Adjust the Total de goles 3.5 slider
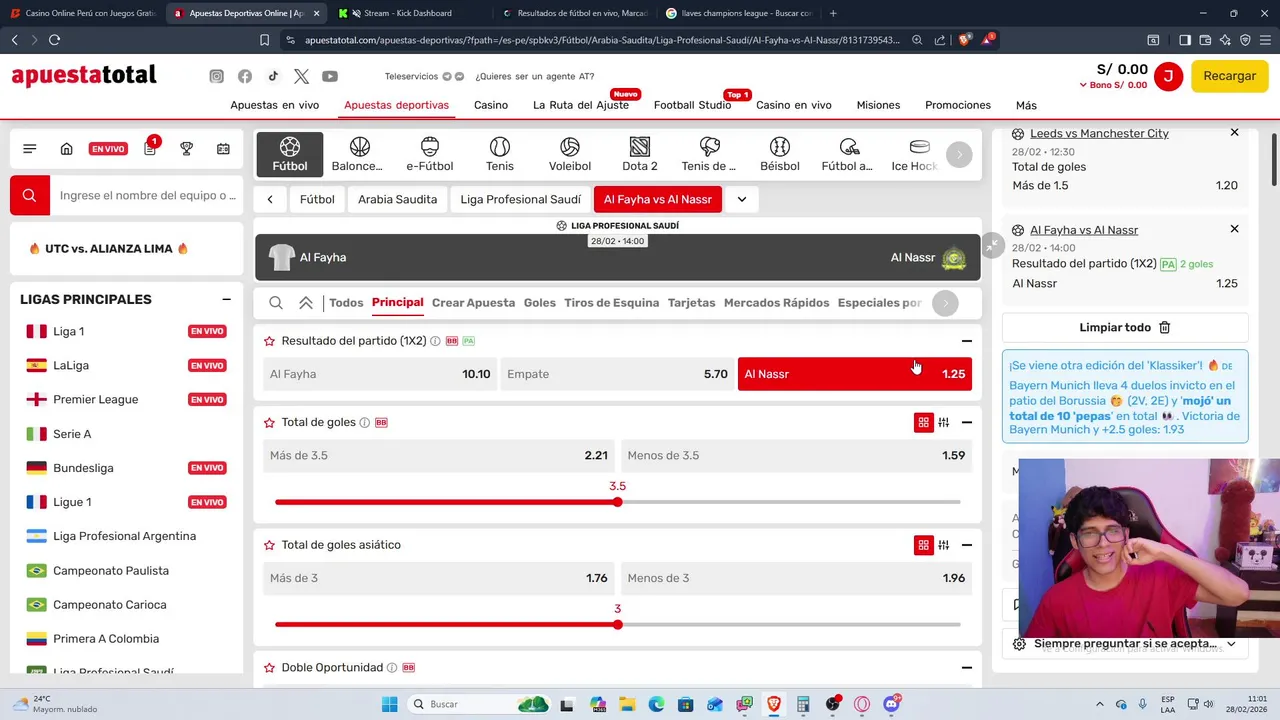The height and width of the screenshot is (720, 1280). point(618,502)
